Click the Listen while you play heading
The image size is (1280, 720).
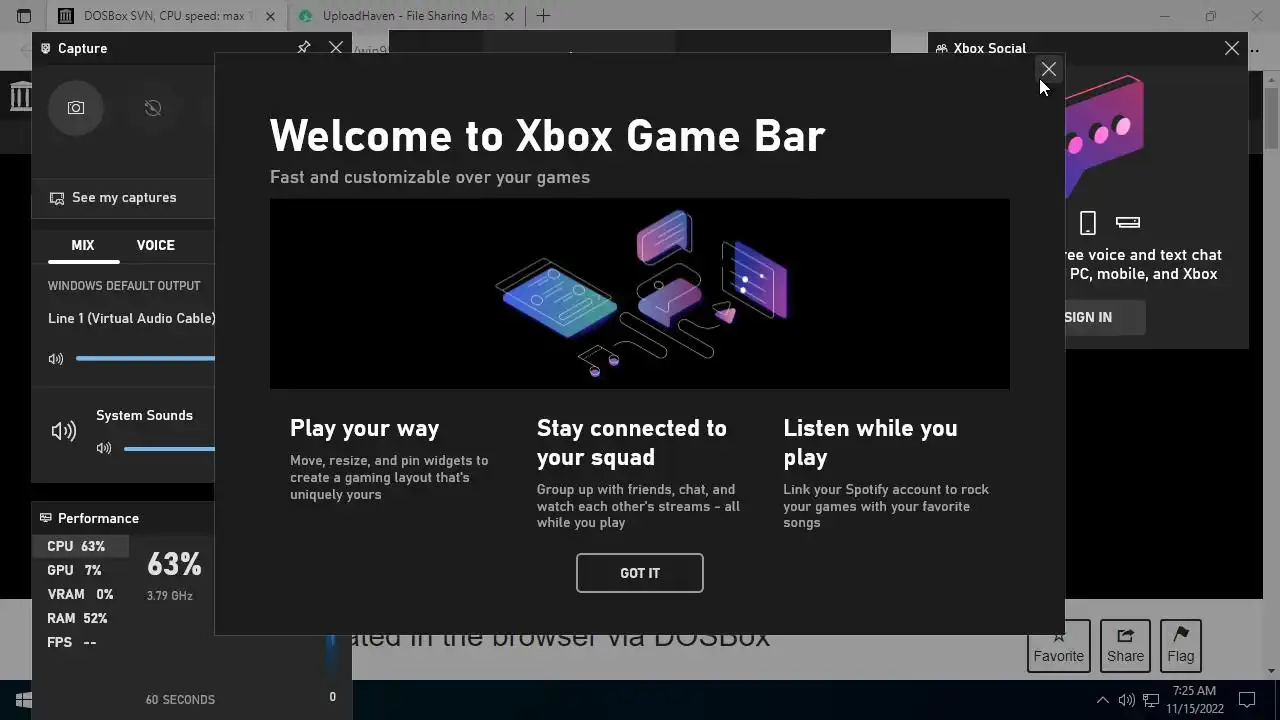click(870, 442)
